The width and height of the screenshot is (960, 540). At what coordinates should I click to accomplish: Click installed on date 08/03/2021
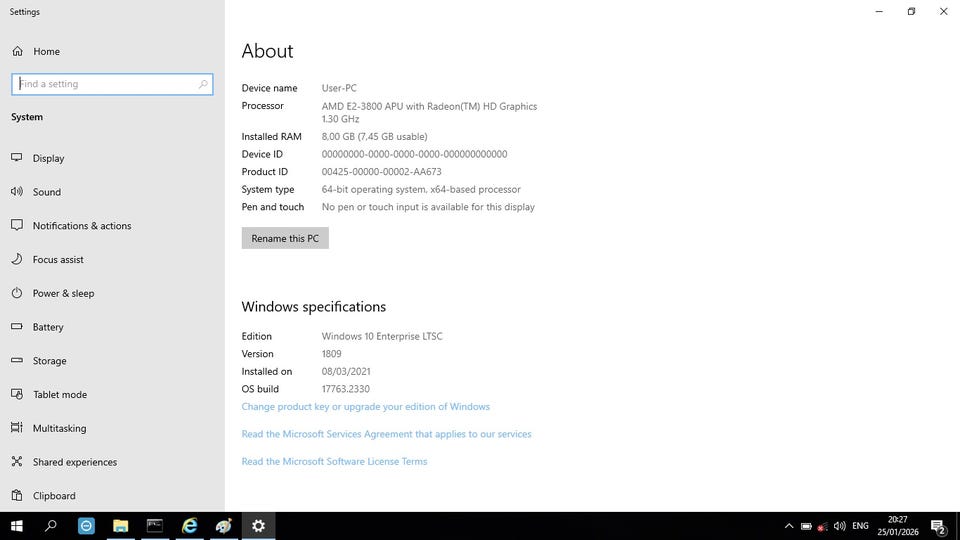[x=346, y=371]
